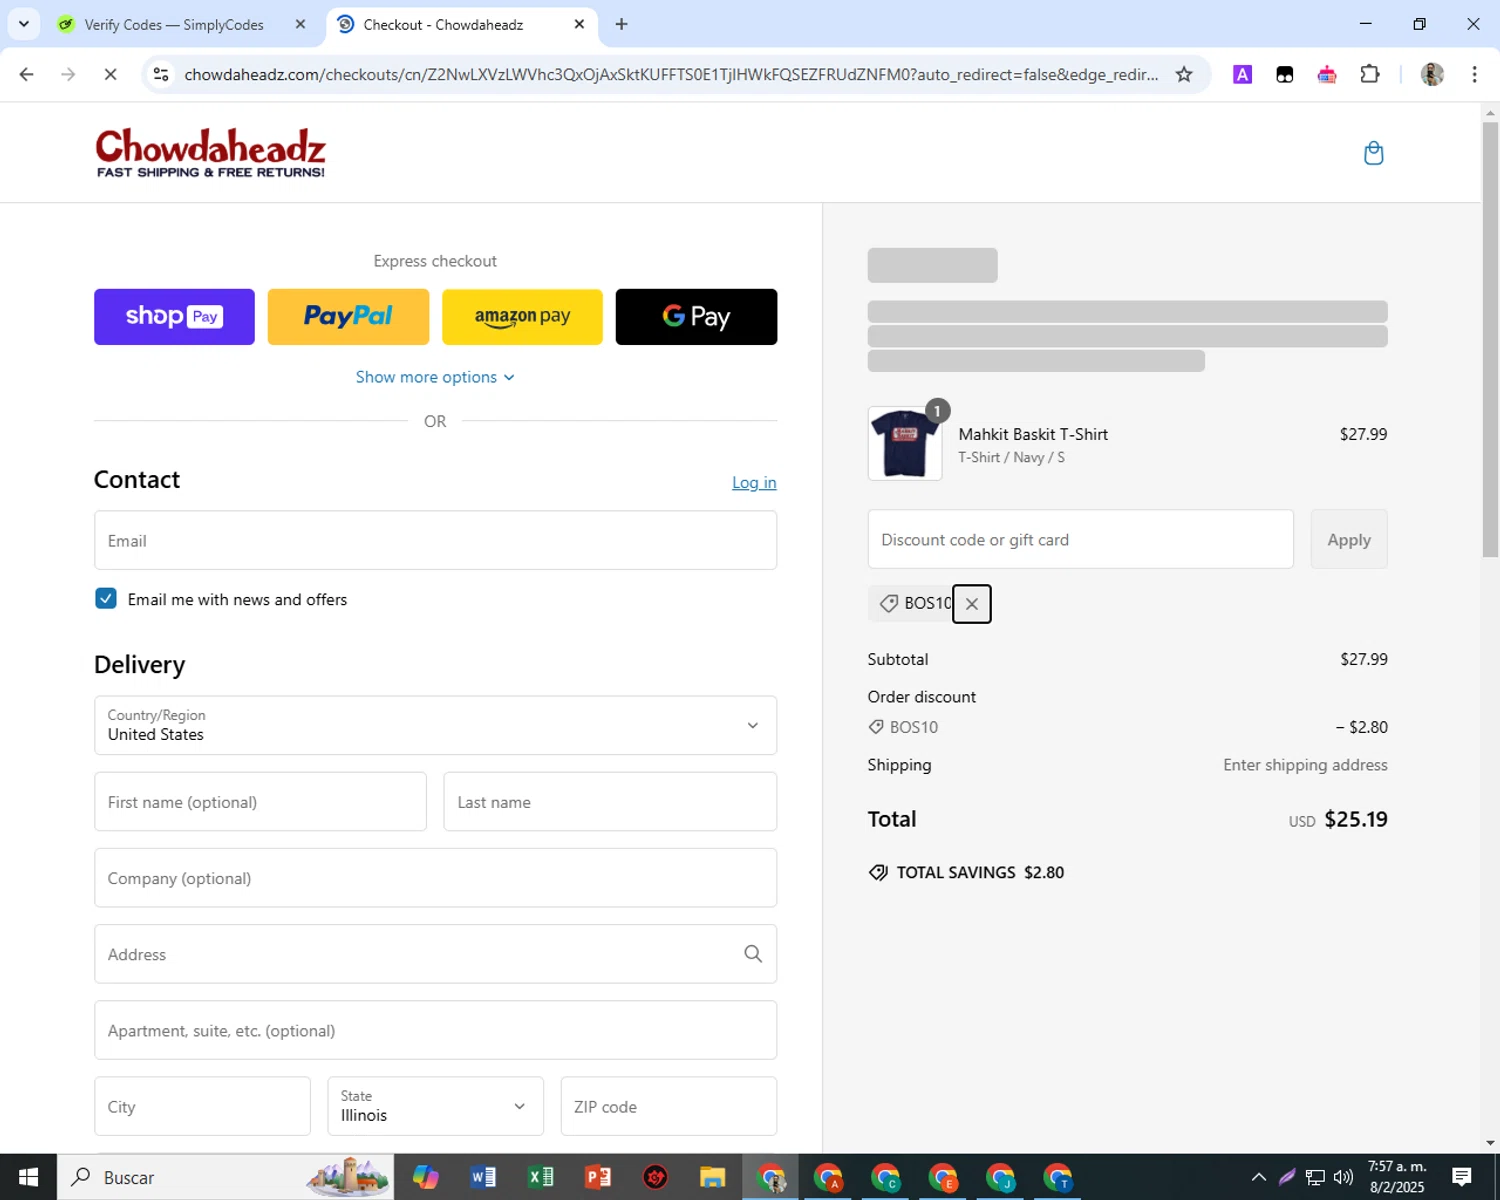Screen dimensions: 1500x1200
Task: Open the Chrome three-dot menu
Action: pos(1474,74)
